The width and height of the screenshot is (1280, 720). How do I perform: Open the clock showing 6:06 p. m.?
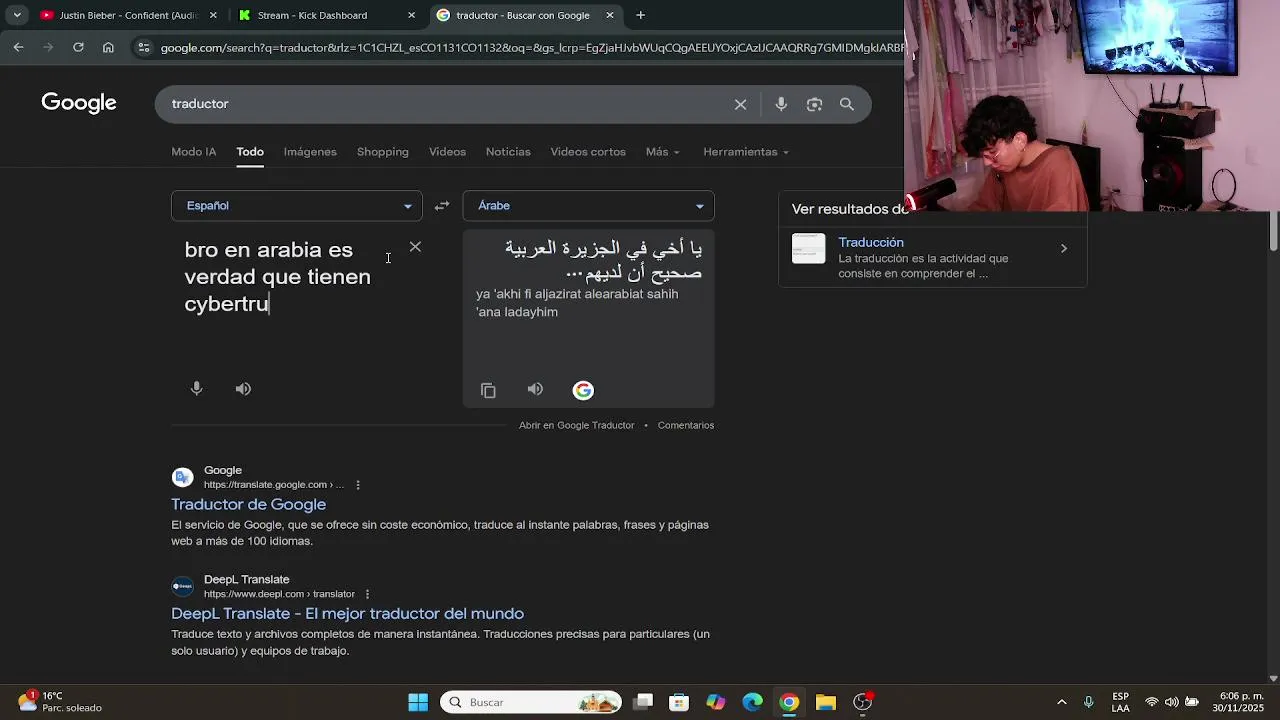[x=1241, y=702]
